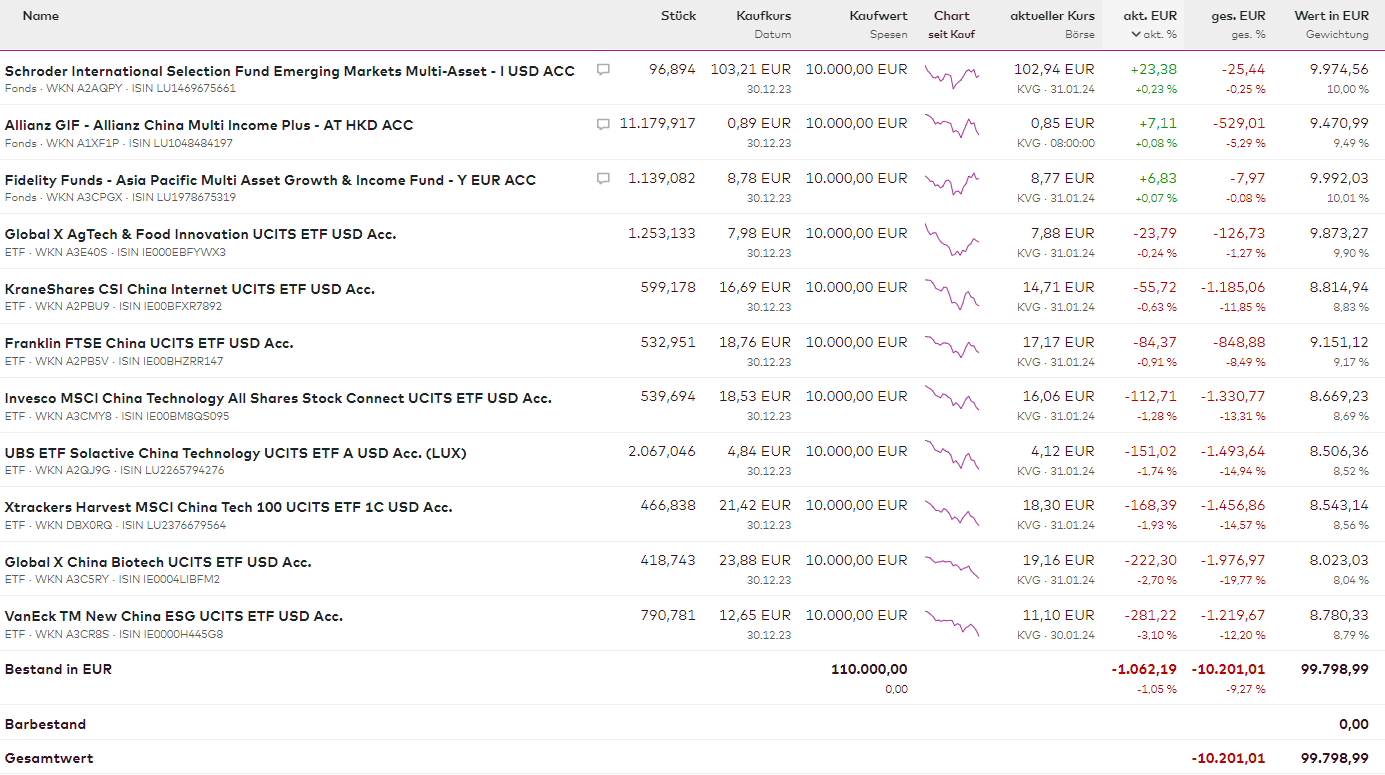Screen dimensions: 1385x775
Task: Open the note icon for Fidelity Asia Pacific fund
Action: pos(603,179)
